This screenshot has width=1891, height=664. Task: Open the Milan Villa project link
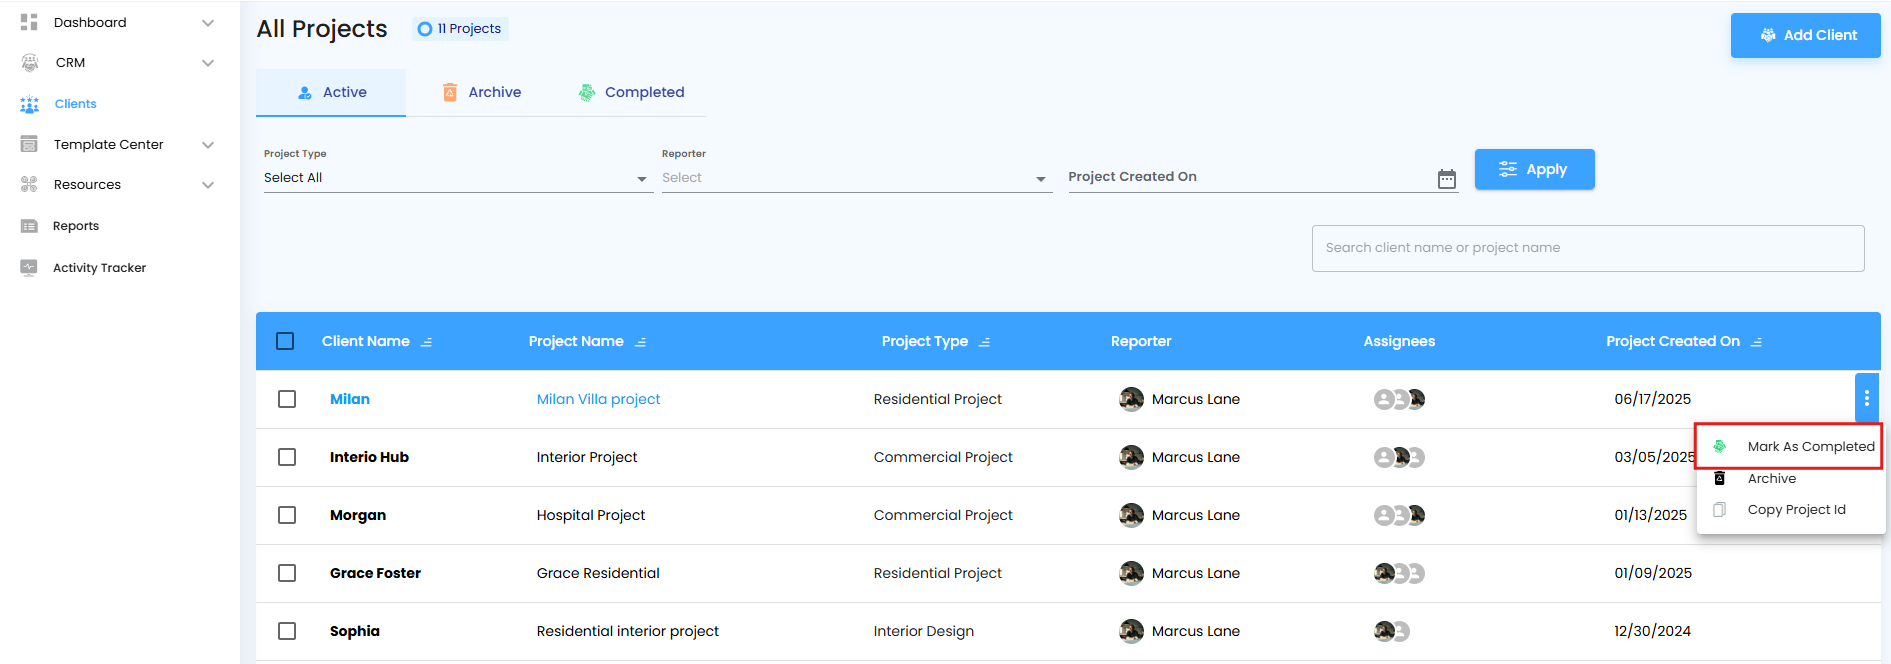(x=598, y=399)
